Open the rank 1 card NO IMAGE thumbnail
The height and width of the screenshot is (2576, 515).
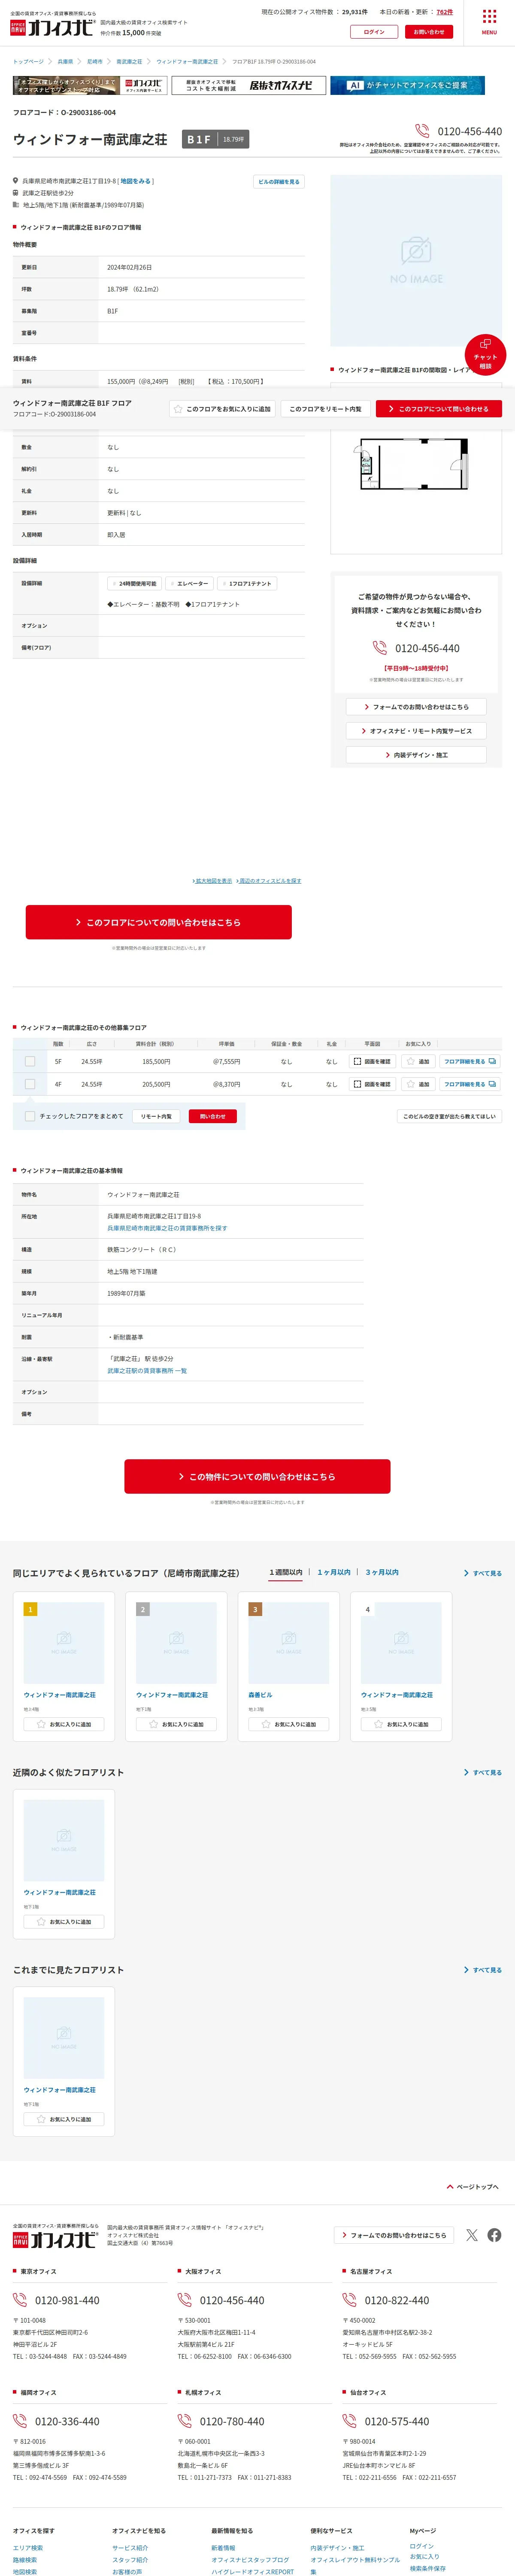click(x=64, y=1643)
